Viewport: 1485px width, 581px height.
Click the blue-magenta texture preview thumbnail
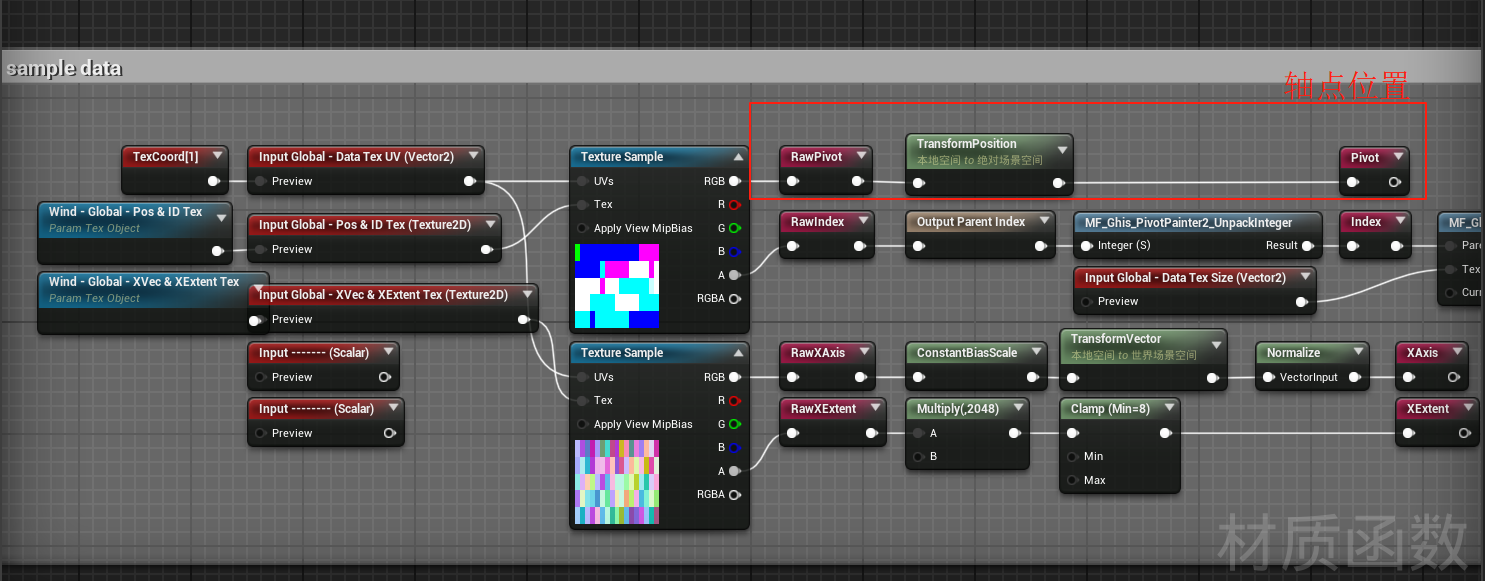617,286
